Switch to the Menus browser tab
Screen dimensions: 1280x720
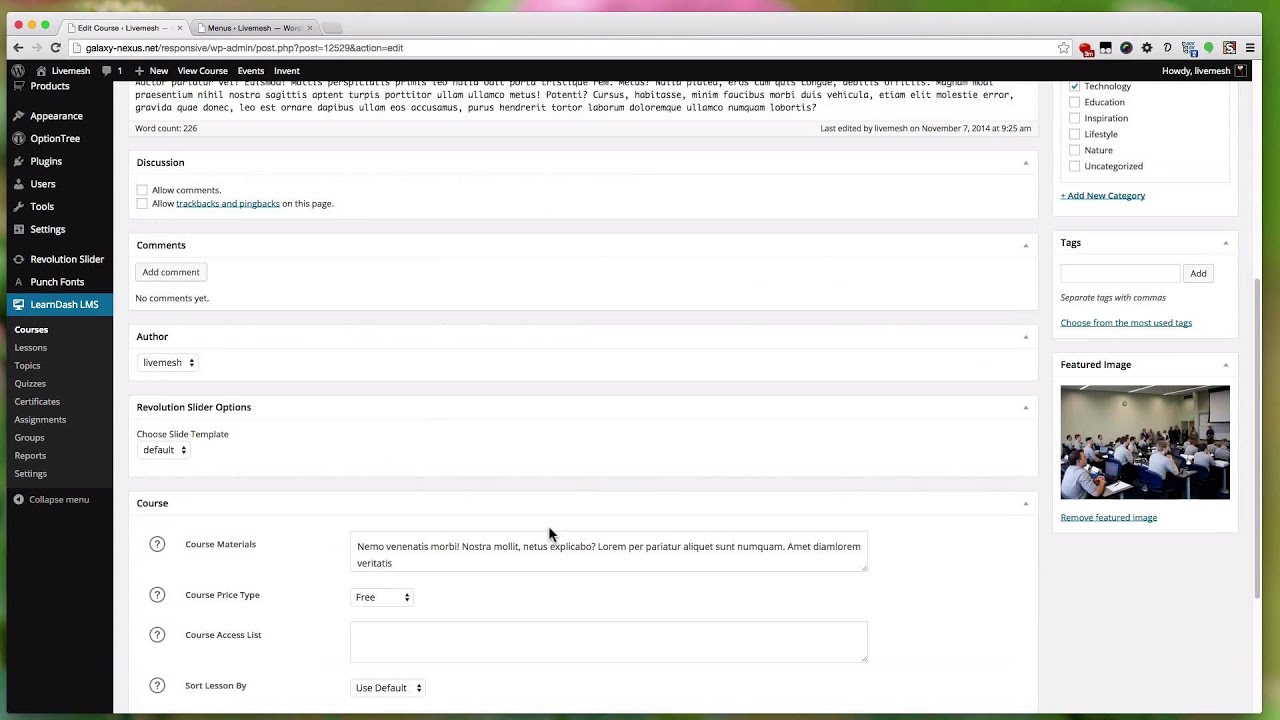(254, 28)
